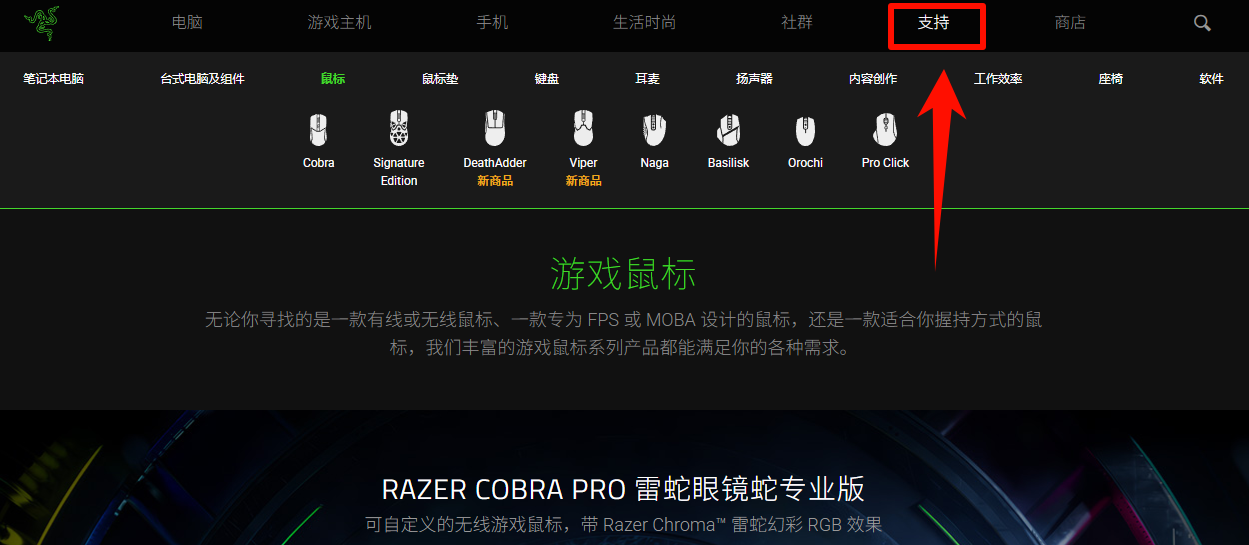The width and height of the screenshot is (1249, 545).
Task: Choose the Basilisk mouse icon
Action: pos(728,129)
